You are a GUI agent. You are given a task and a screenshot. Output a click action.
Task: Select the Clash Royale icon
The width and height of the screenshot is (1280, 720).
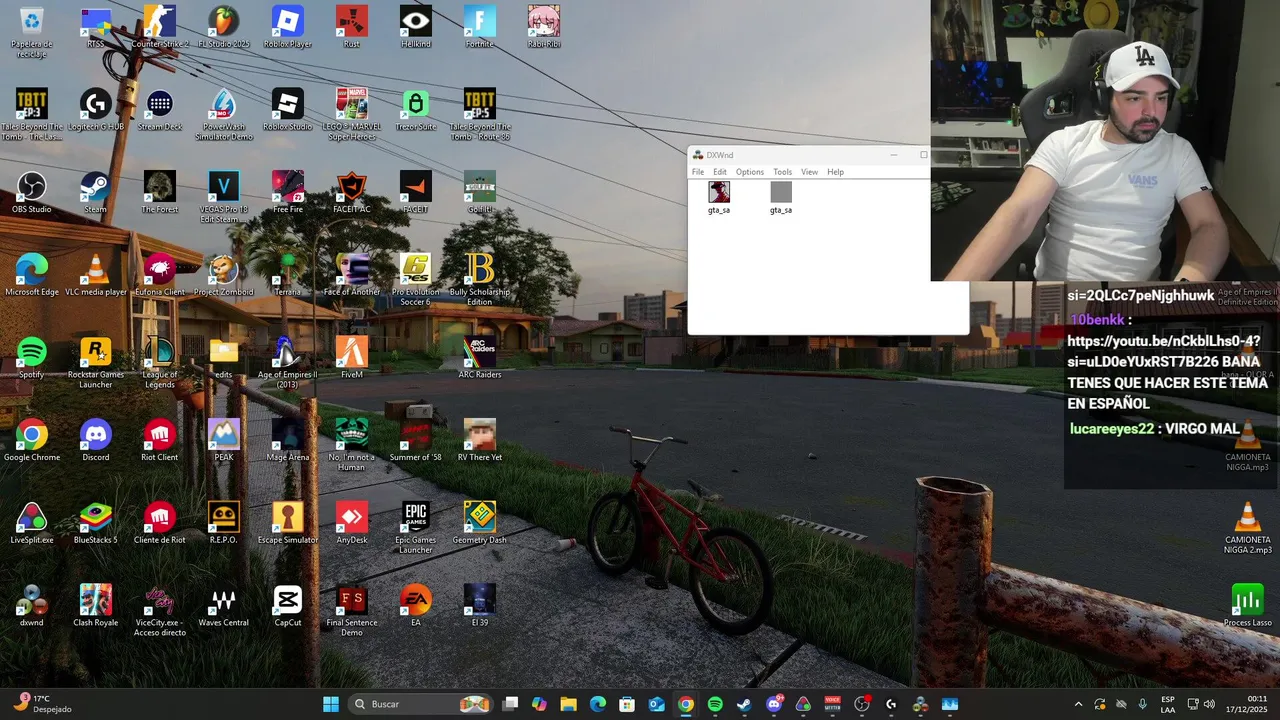click(x=96, y=606)
